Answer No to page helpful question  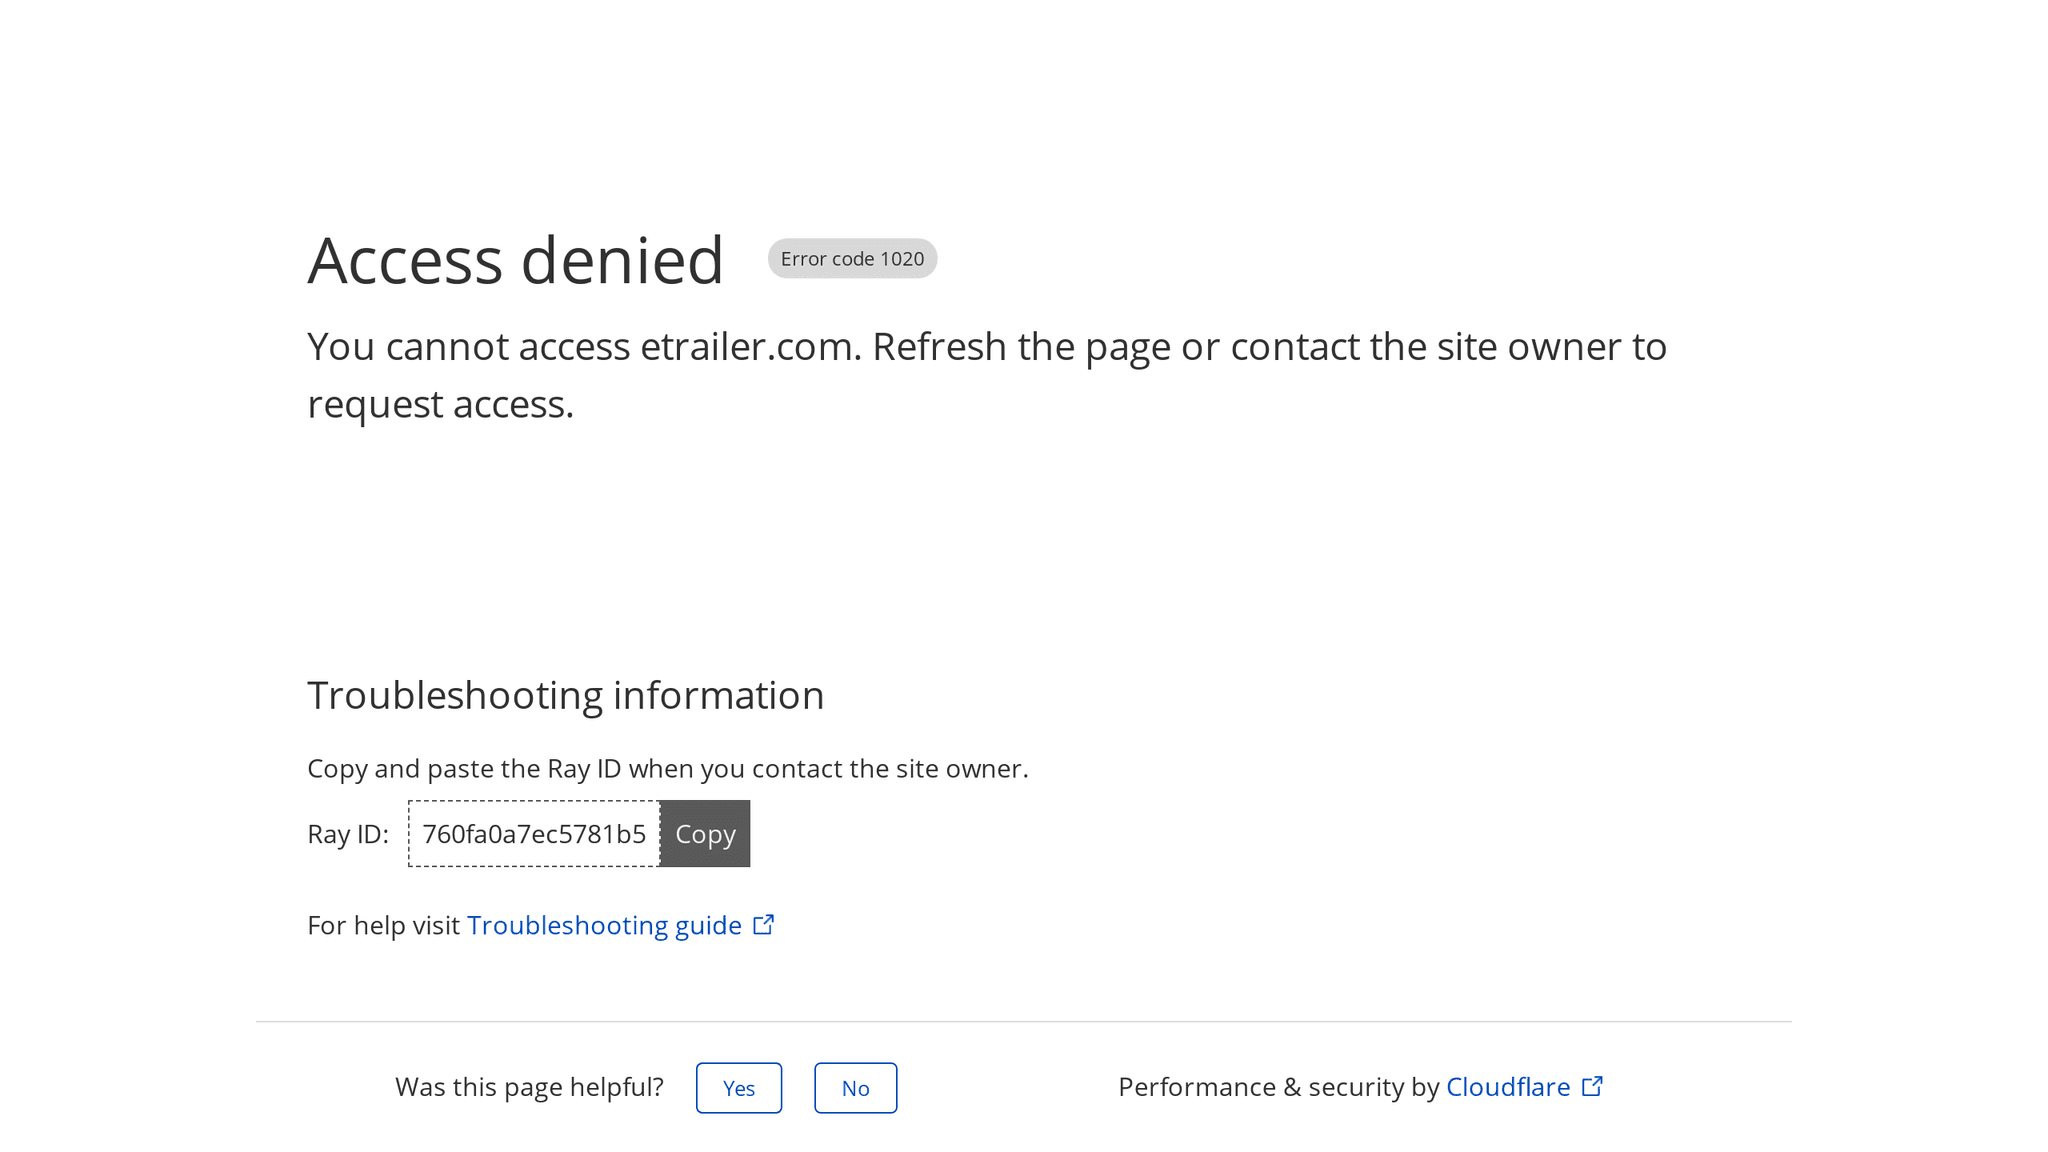(x=855, y=1087)
